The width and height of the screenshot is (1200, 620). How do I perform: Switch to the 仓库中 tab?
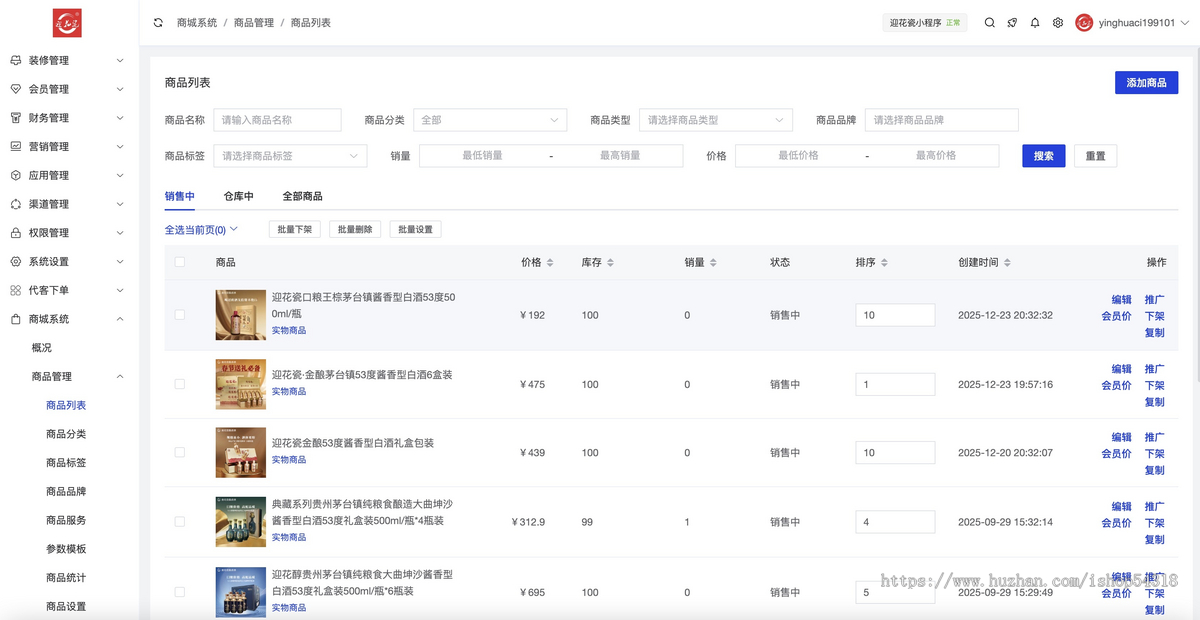[238, 196]
